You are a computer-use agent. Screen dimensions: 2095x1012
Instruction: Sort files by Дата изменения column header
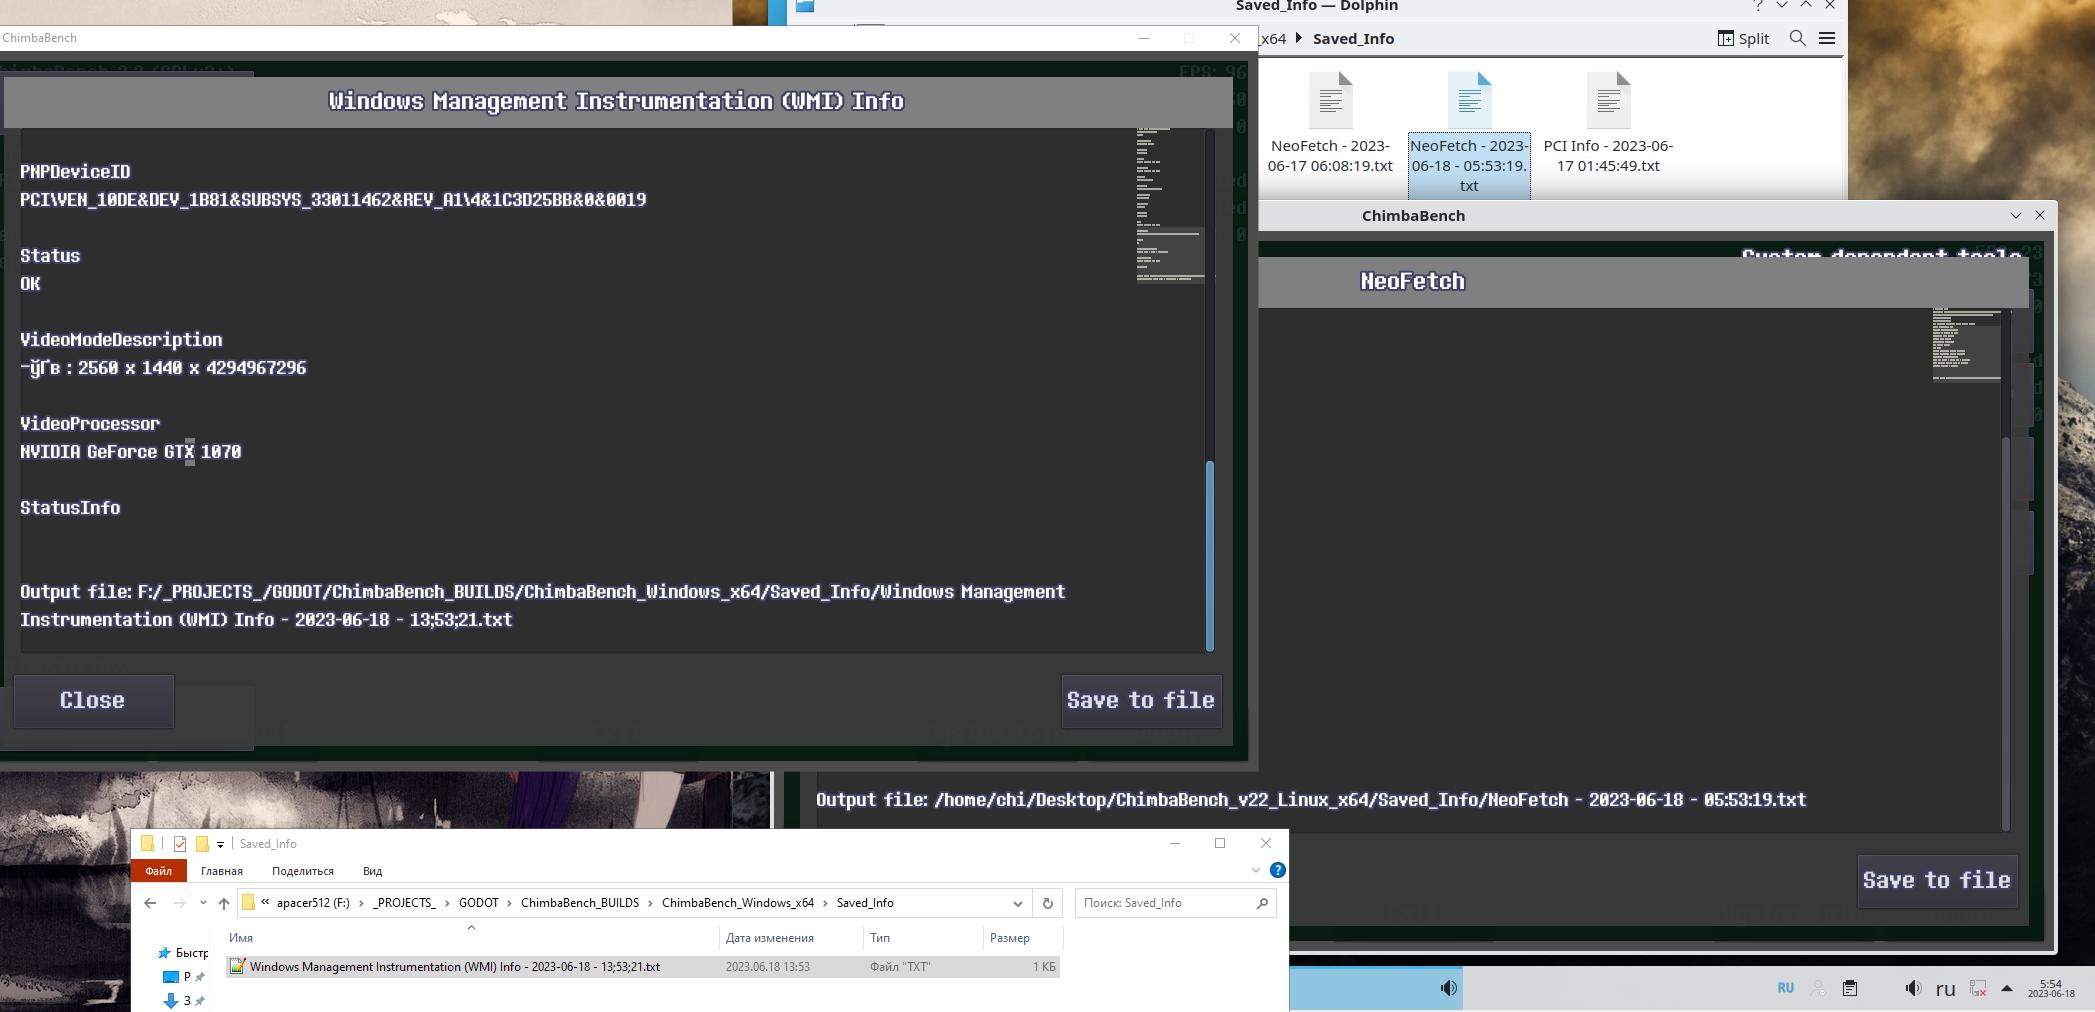(791, 938)
